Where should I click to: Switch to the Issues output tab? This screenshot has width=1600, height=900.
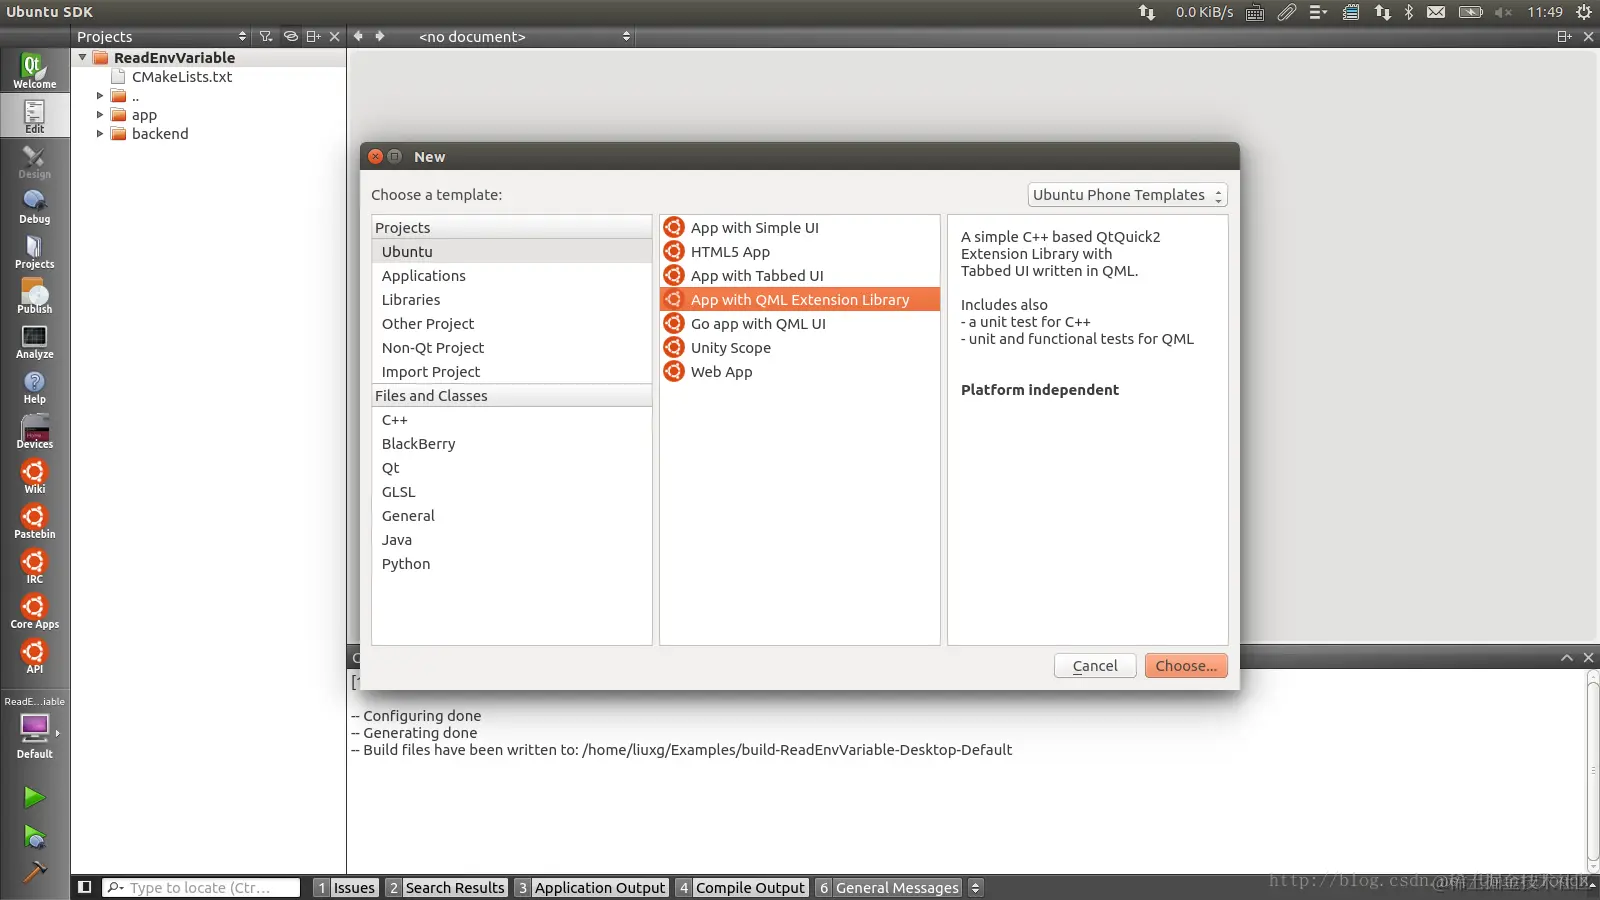(x=346, y=888)
